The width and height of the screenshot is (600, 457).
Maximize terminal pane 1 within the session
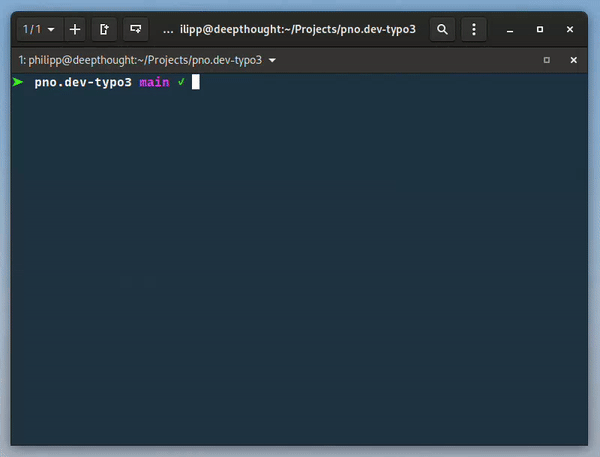click(546, 60)
